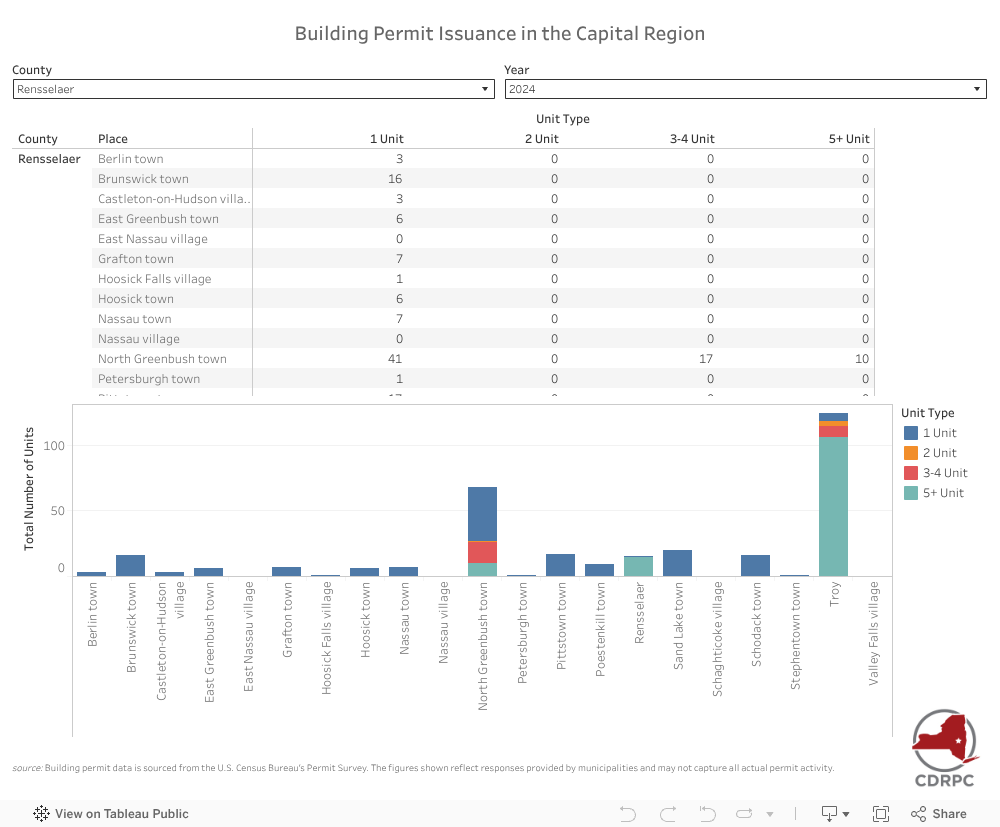Open the County dropdown showing Rensselaer

point(253,89)
